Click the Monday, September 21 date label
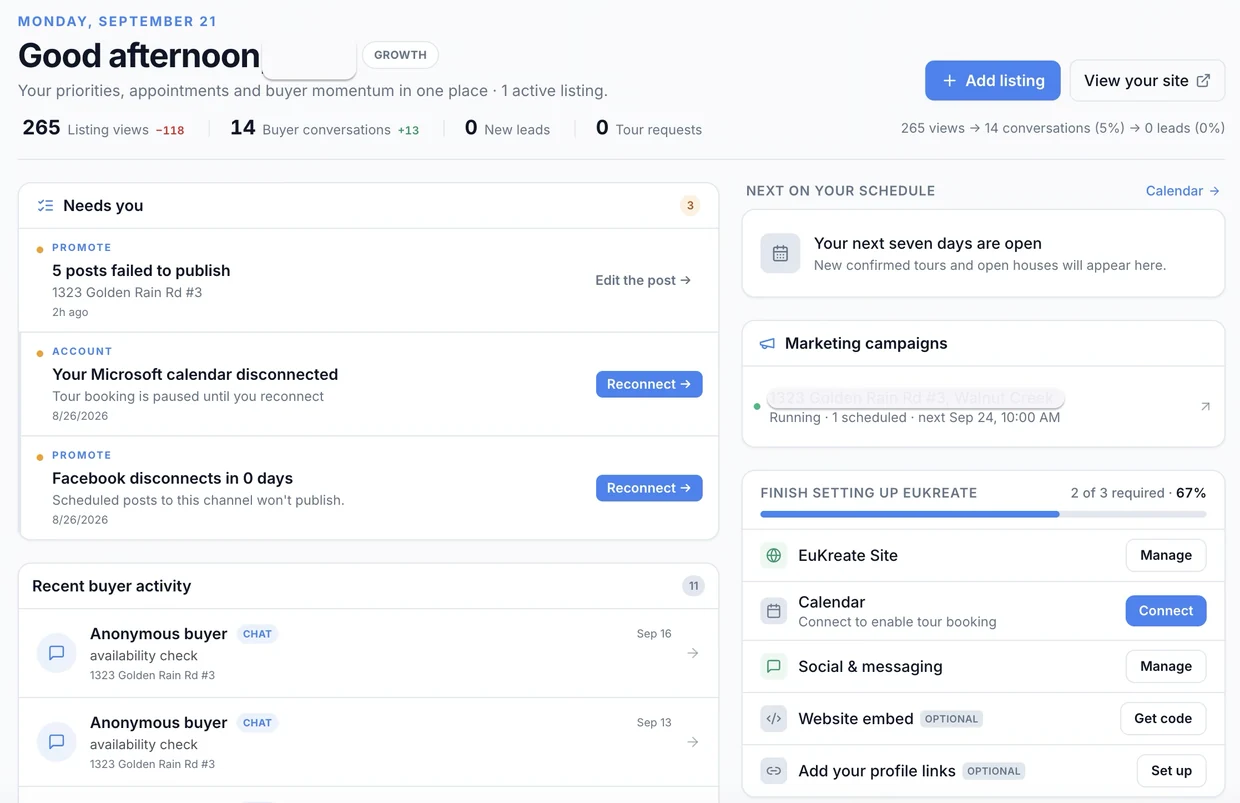 point(117,21)
